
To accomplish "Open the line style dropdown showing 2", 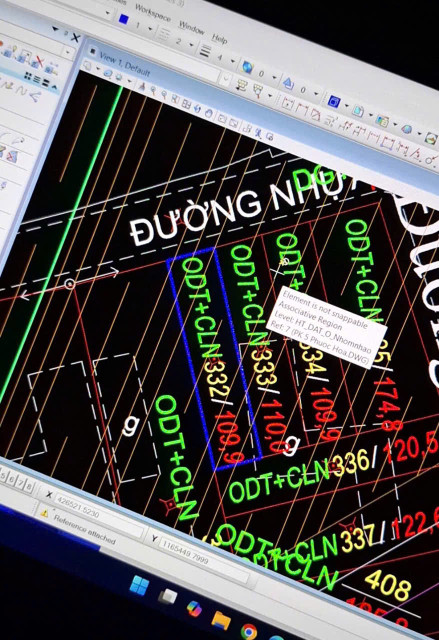I will click(191, 45).
